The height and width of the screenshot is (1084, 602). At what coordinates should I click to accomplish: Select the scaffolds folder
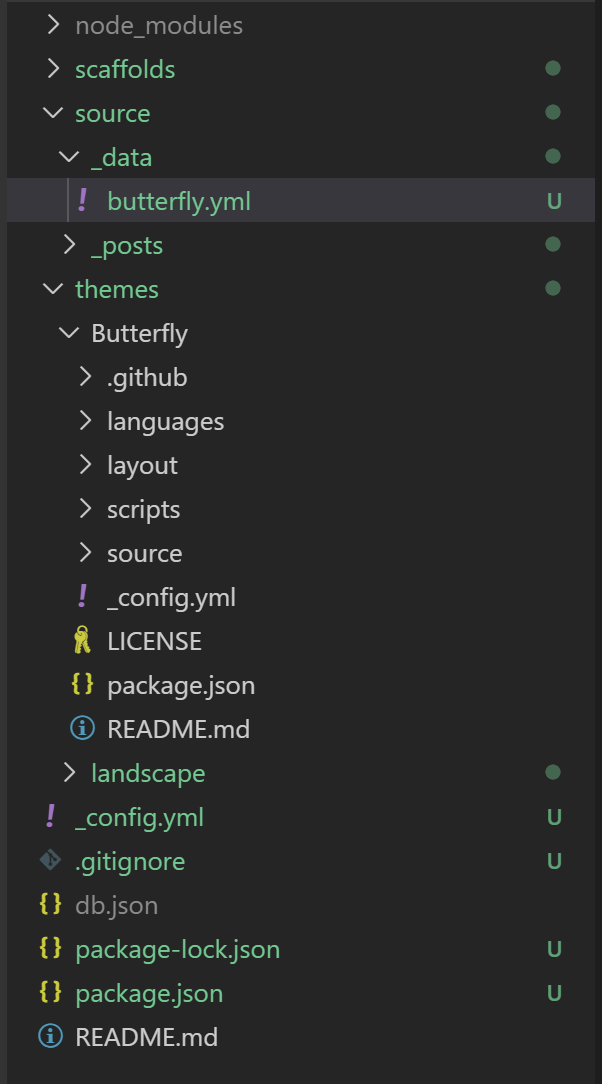pyautogui.click(x=125, y=69)
